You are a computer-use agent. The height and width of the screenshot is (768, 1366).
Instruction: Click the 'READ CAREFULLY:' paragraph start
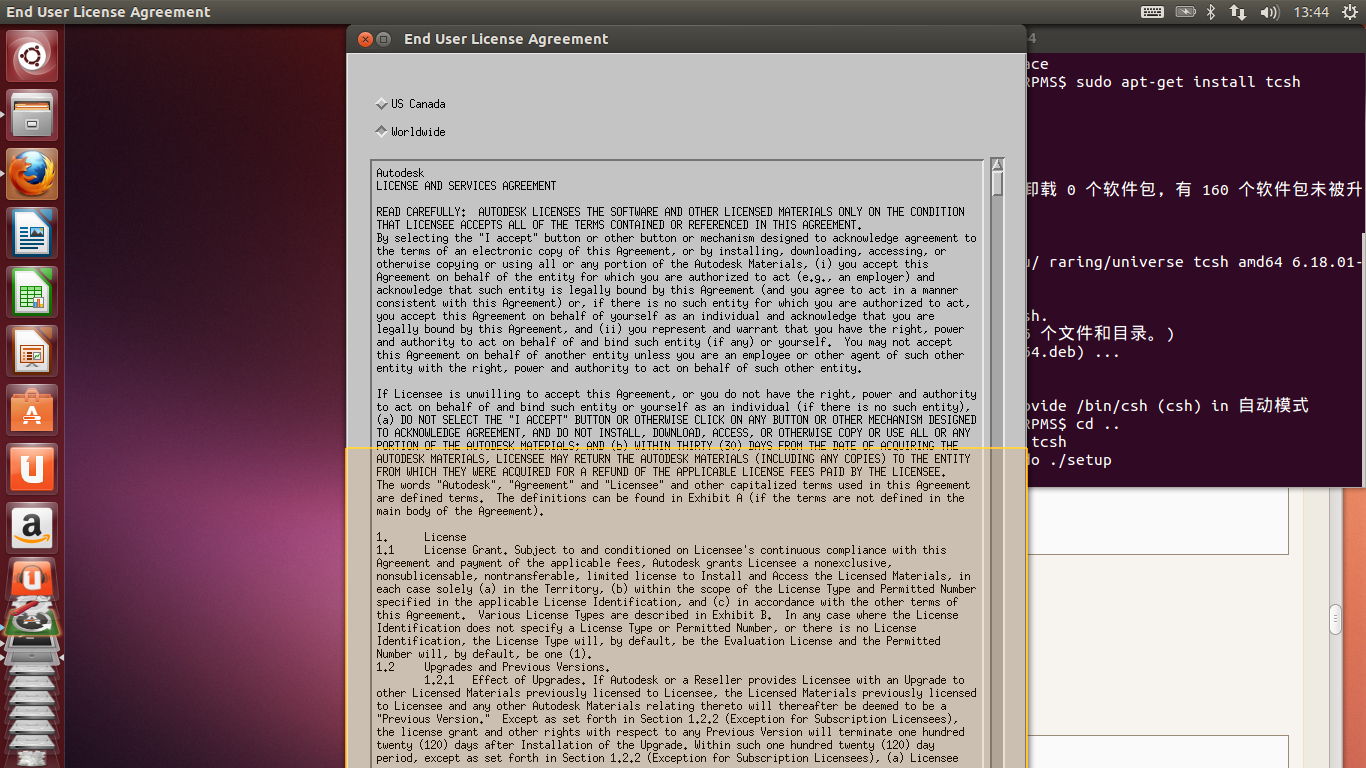pos(420,212)
